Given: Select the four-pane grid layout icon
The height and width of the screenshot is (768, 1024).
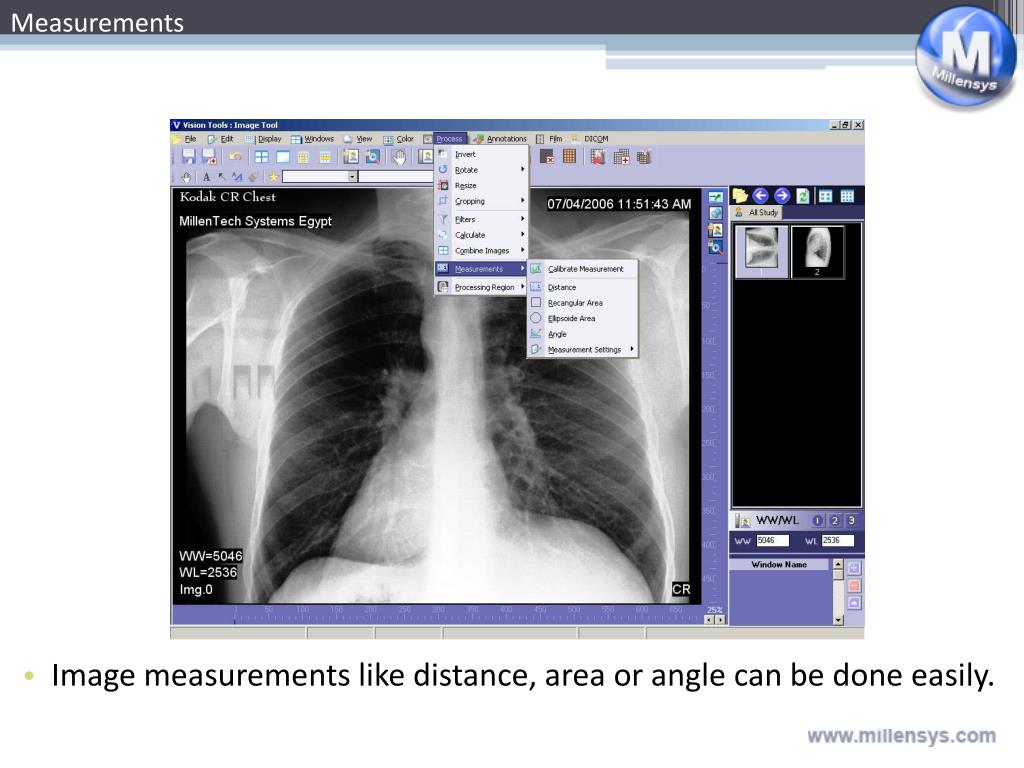Looking at the screenshot, I should [261, 157].
